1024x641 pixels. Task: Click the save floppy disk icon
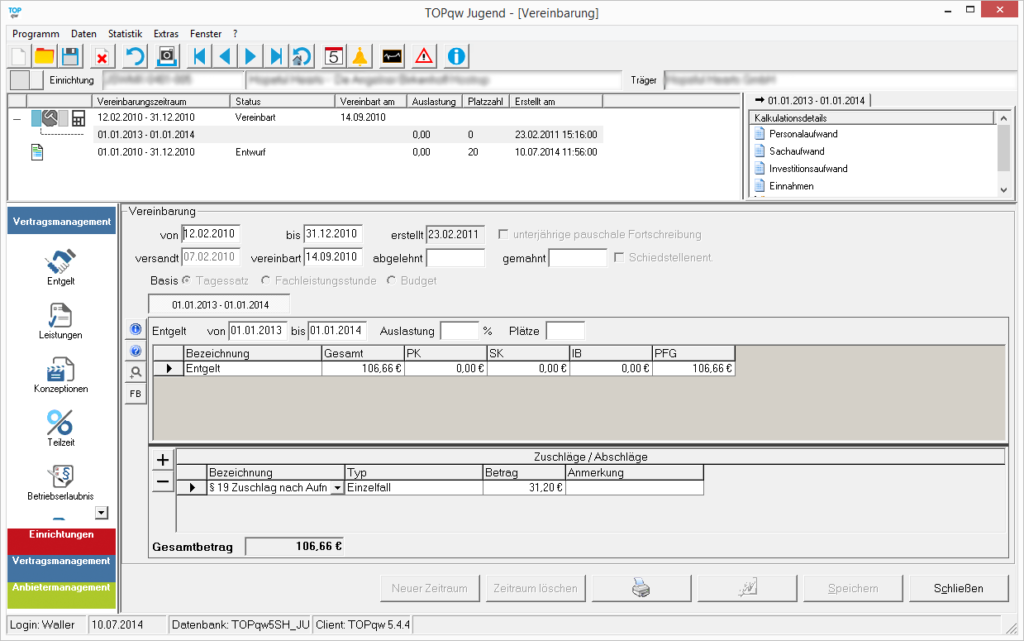pyautogui.click(x=70, y=56)
